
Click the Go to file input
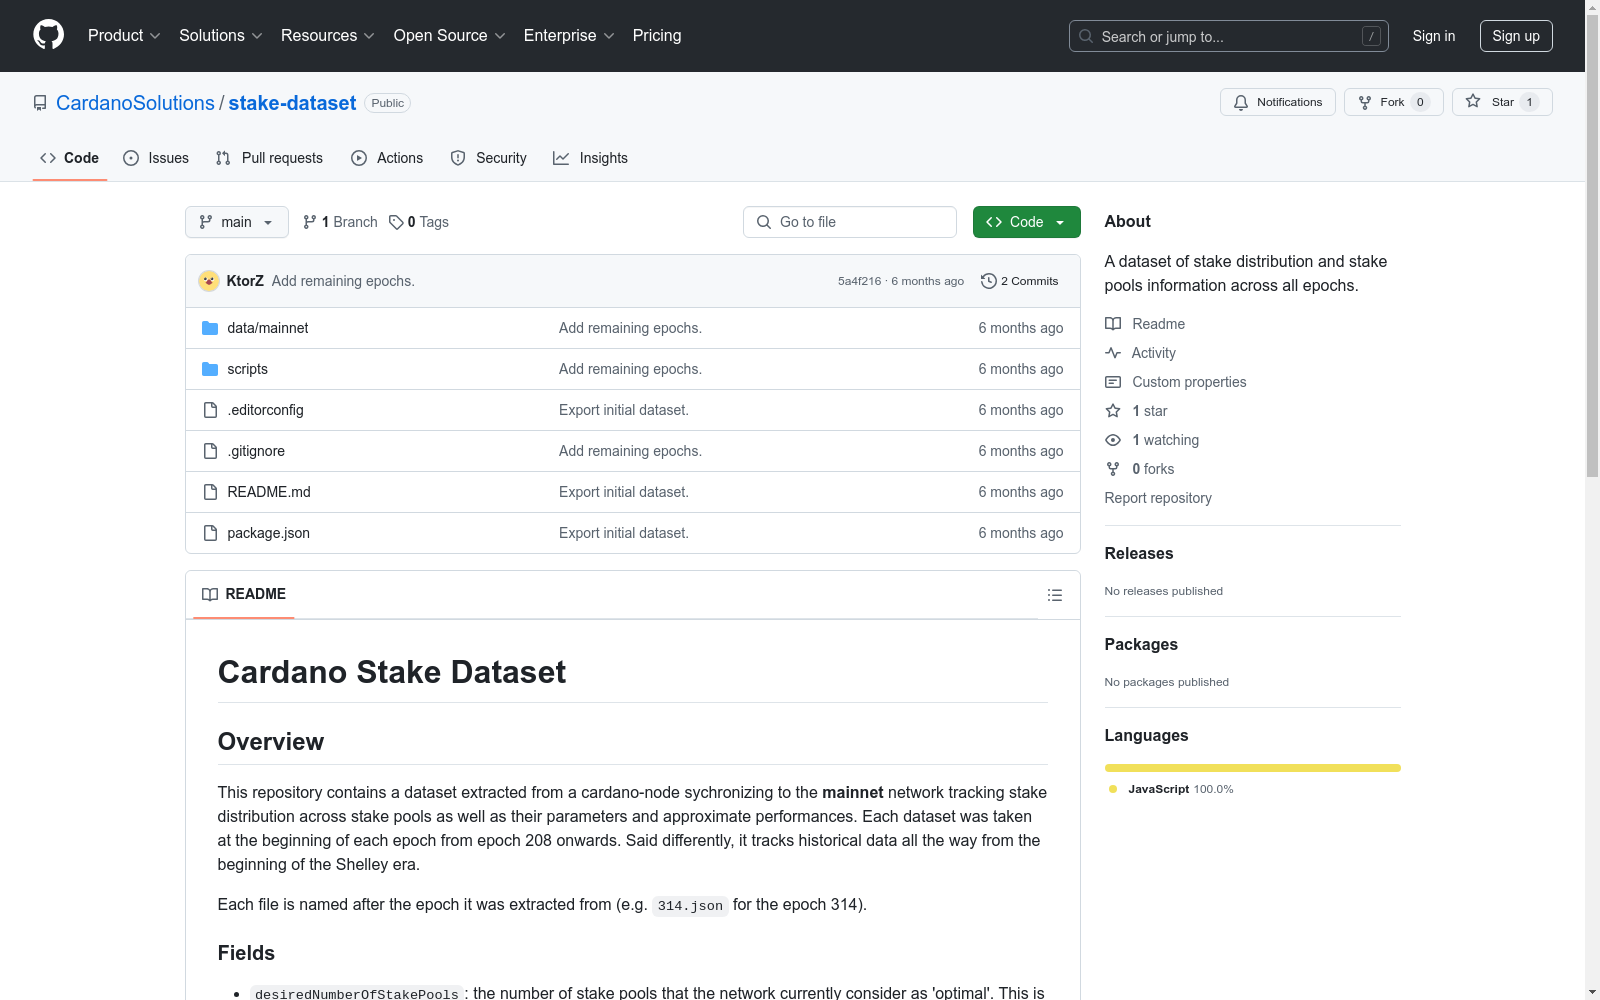[x=850, y=222]
